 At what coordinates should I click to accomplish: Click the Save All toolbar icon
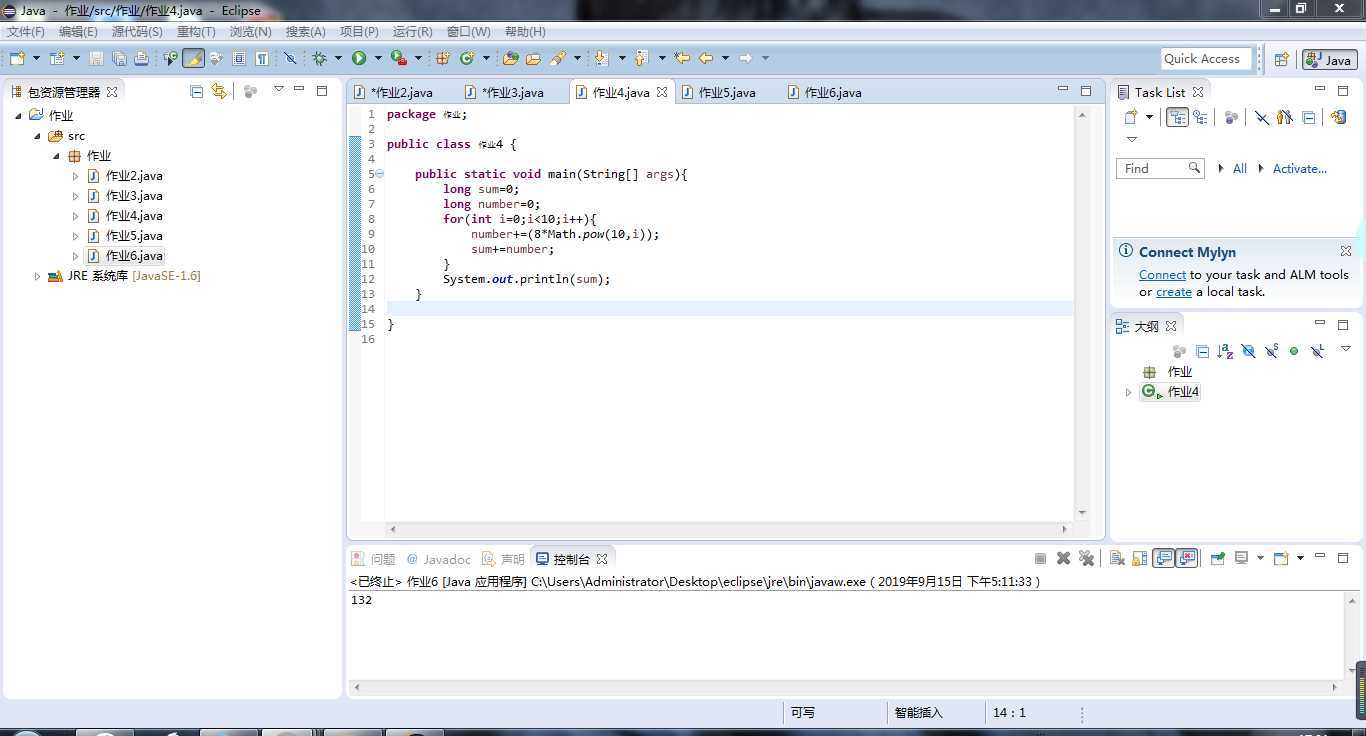tap(119, 59)
